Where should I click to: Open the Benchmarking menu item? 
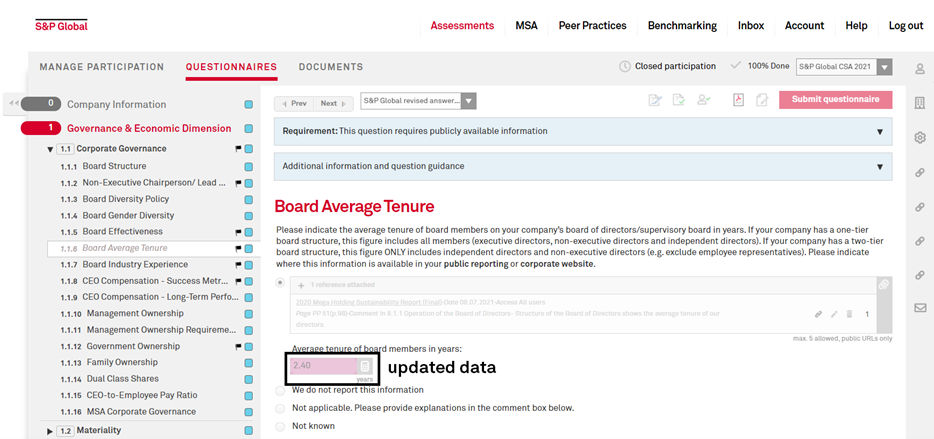click(682, 26)
